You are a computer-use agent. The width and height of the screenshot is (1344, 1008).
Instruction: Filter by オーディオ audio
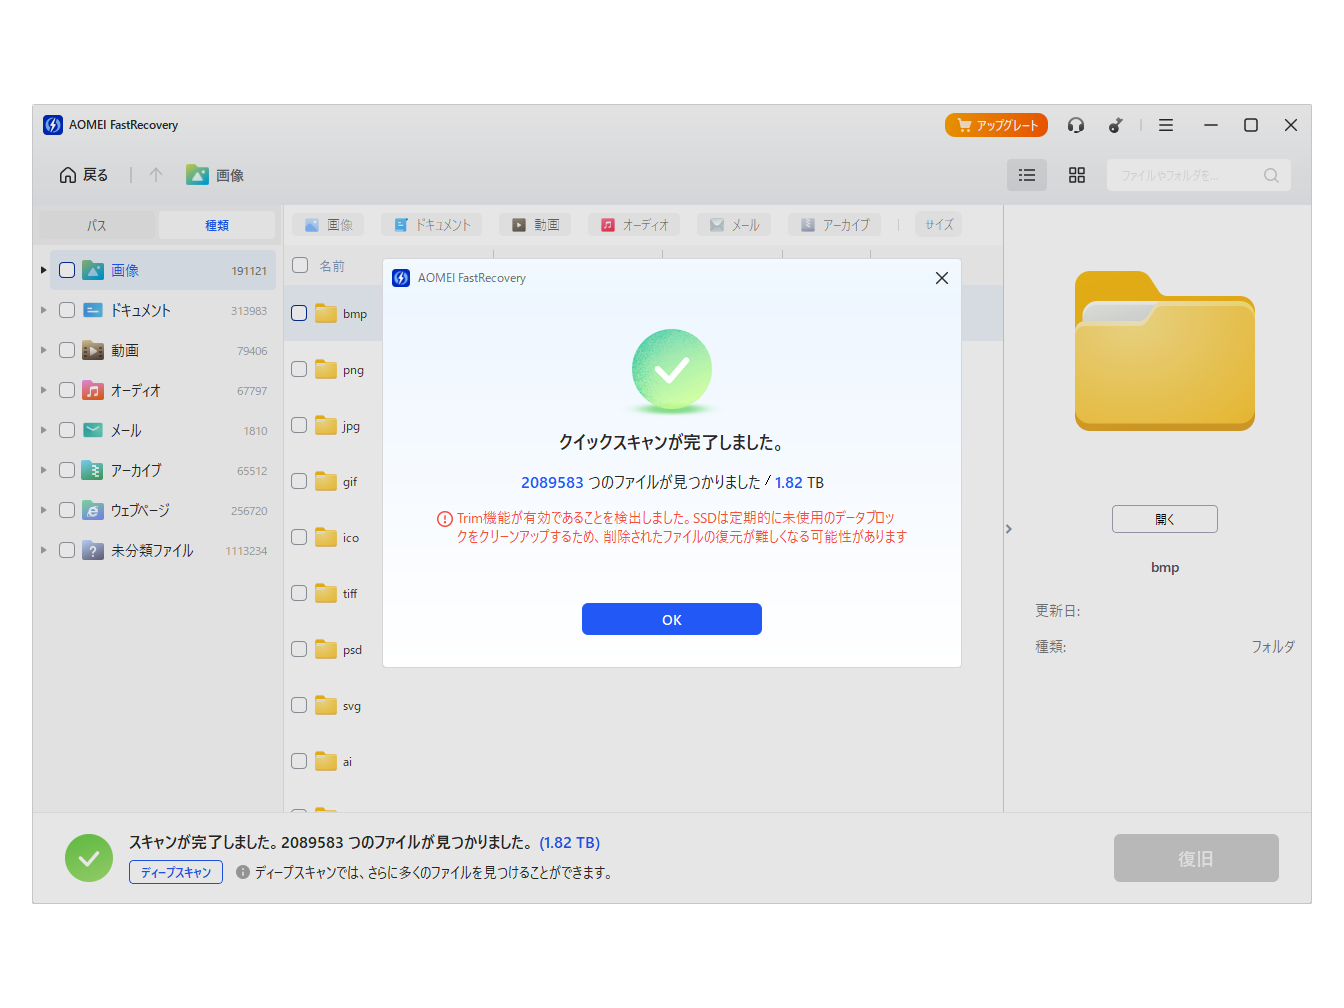tap(634, 225)
